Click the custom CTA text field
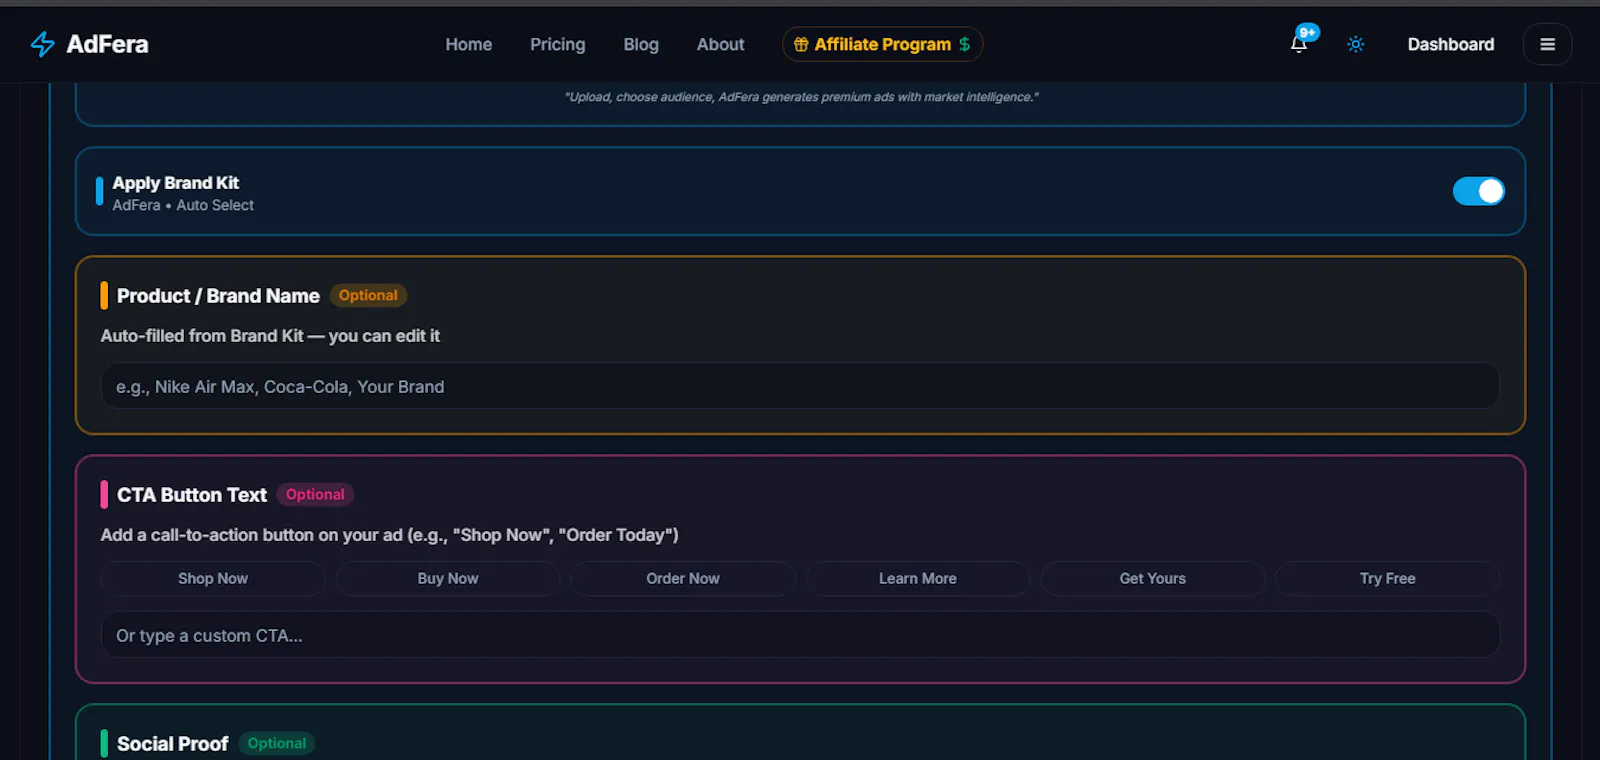 click(800, 635)
